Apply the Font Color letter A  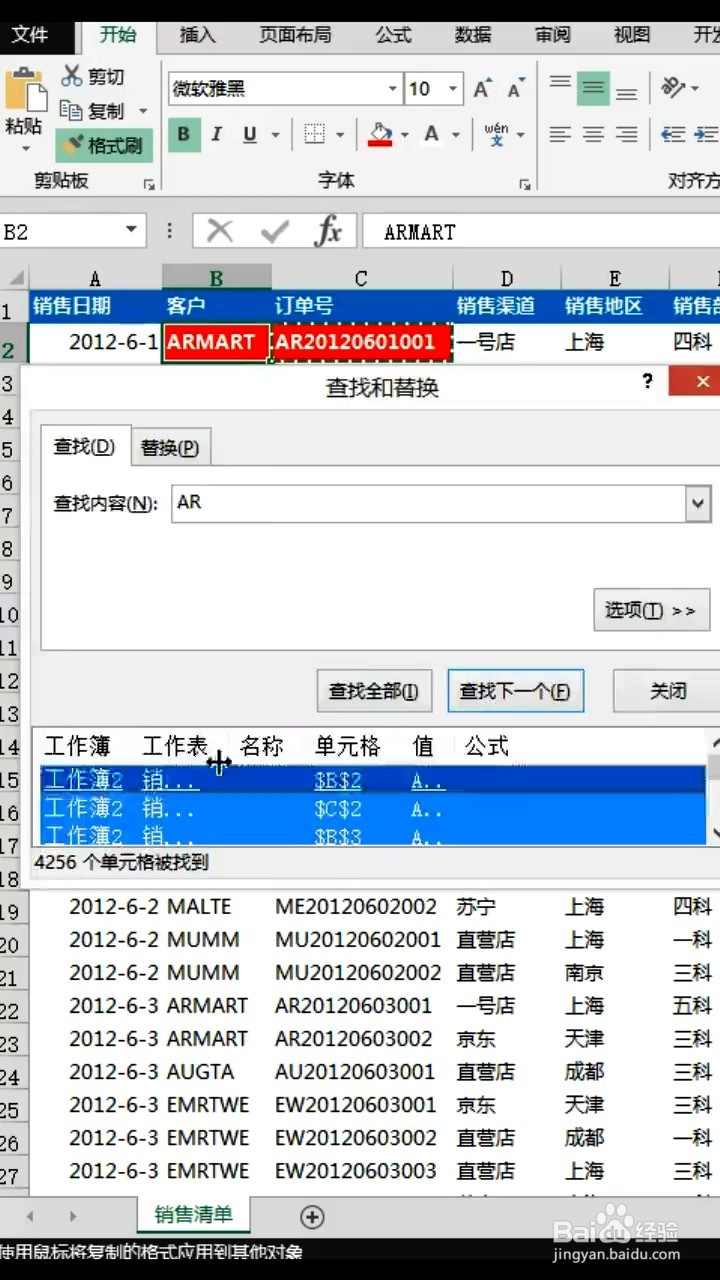(431, 134)
